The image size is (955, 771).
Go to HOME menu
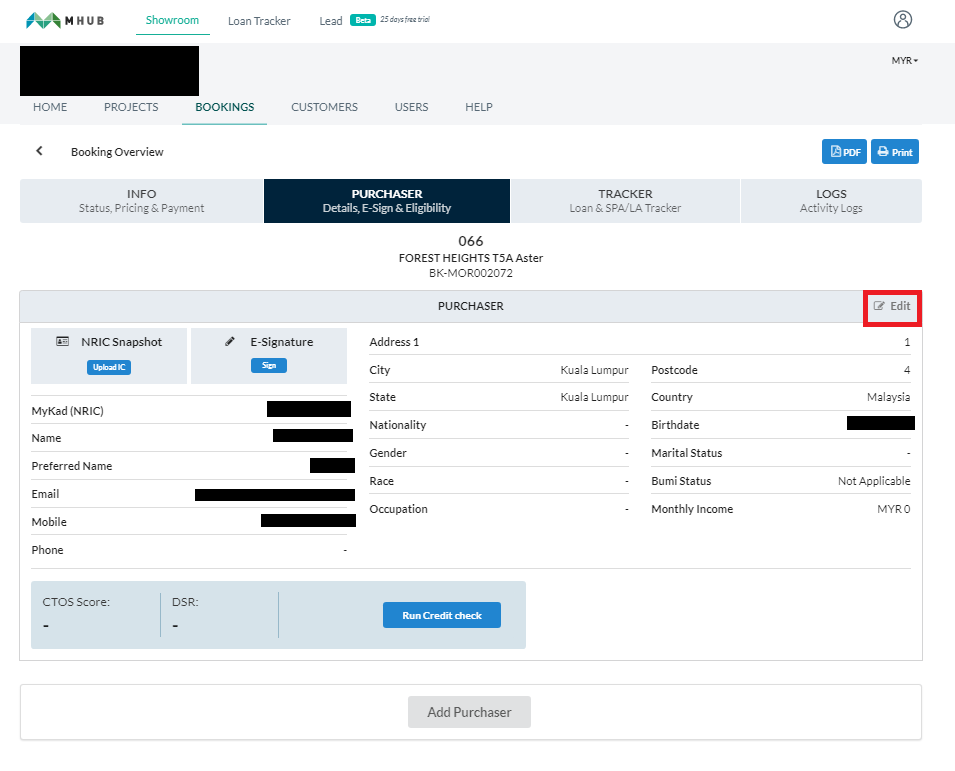tap(50, 107)
